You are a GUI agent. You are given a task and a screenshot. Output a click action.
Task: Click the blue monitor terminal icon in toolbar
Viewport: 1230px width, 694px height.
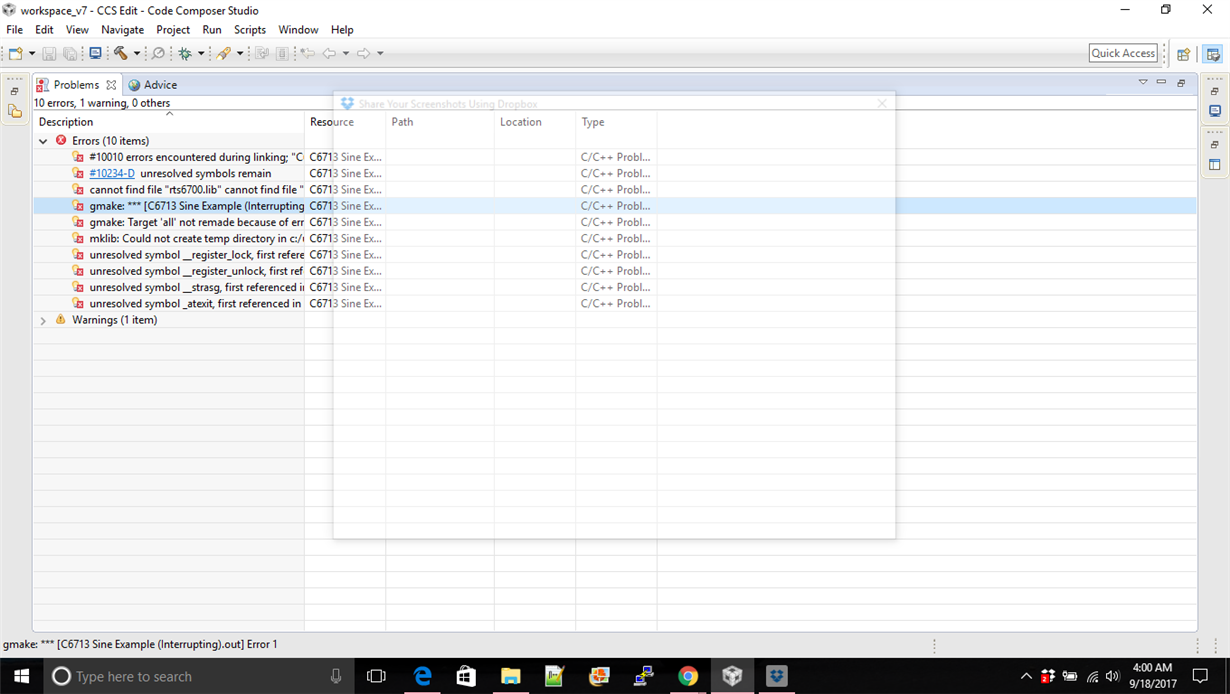click(95, 53)
